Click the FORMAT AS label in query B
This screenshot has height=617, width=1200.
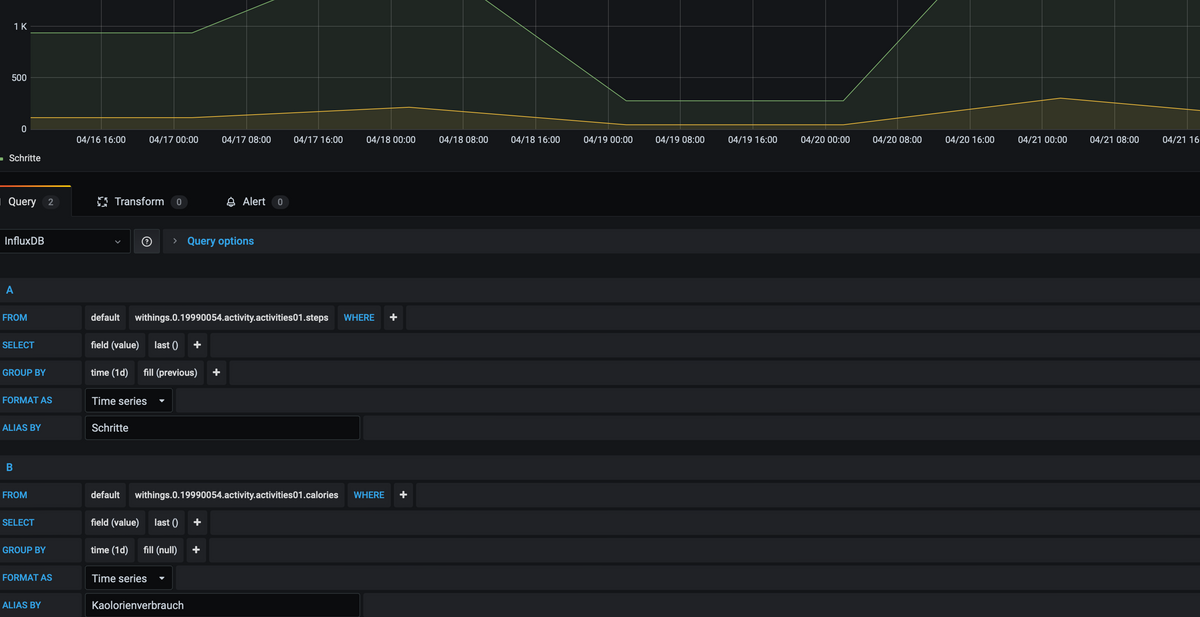[x=27, y=578]
